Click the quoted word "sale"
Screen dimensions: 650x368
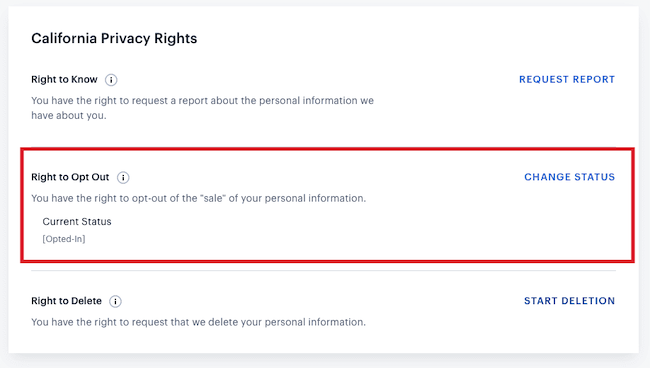212,198
